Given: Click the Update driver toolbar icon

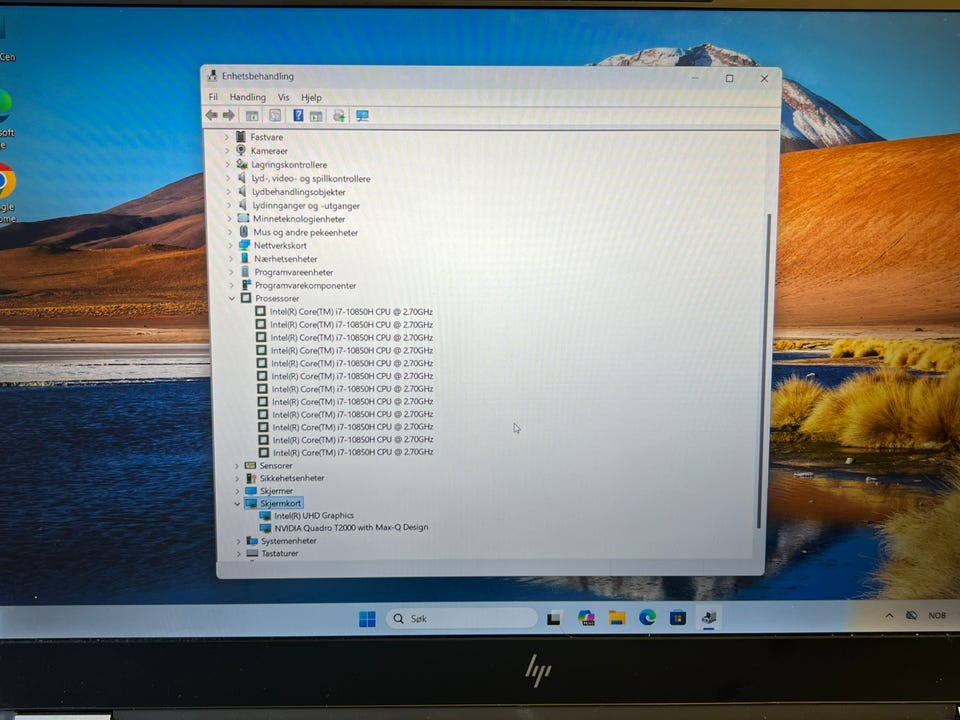Looking at the screenshot, I should pos(339,116).
